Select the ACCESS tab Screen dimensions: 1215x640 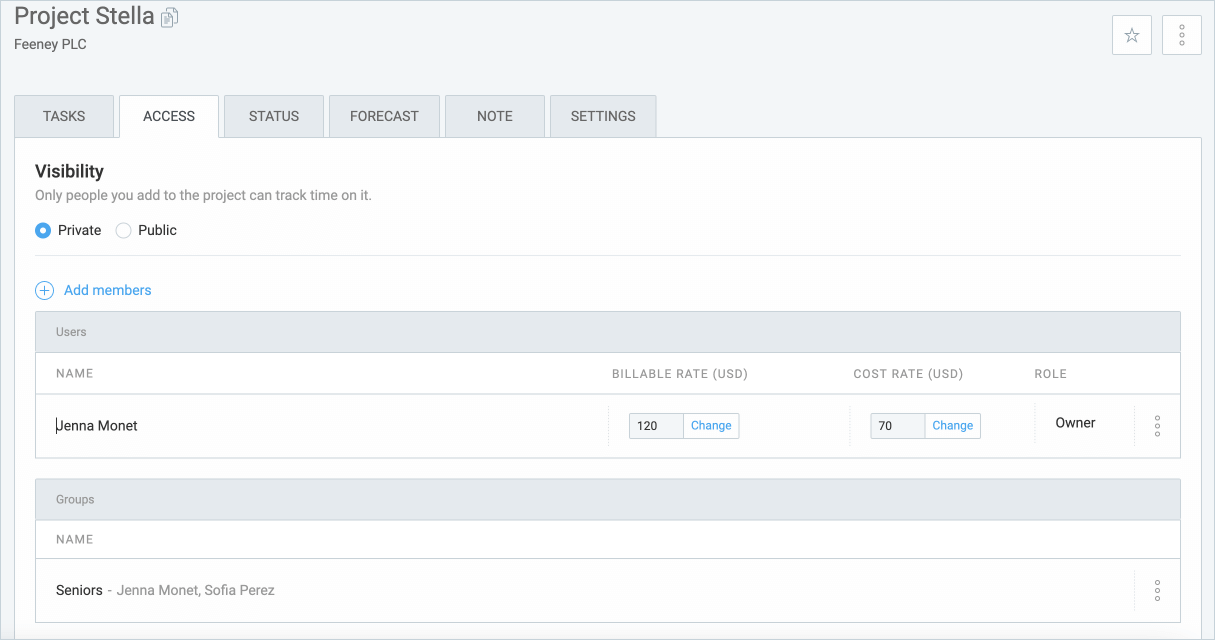(x=168, y=116)
